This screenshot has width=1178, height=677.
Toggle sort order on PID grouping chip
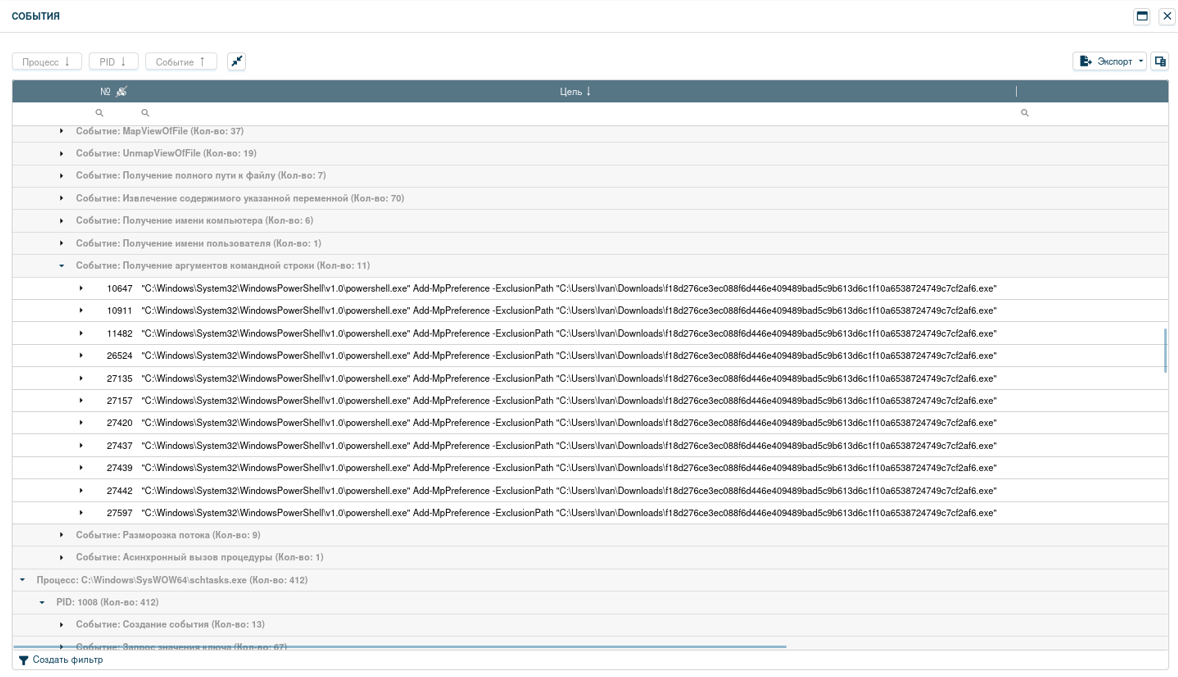click(x=113, y=62)
